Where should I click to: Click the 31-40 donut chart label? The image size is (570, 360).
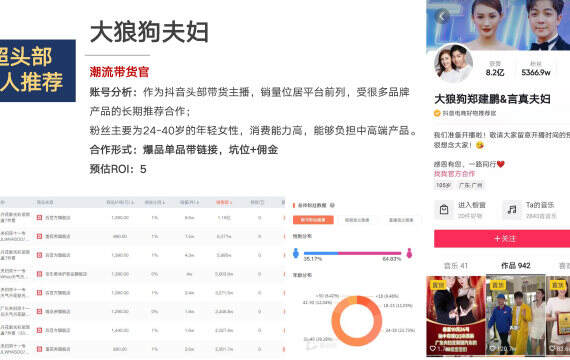pyautogui.click(x=318, y=339)
